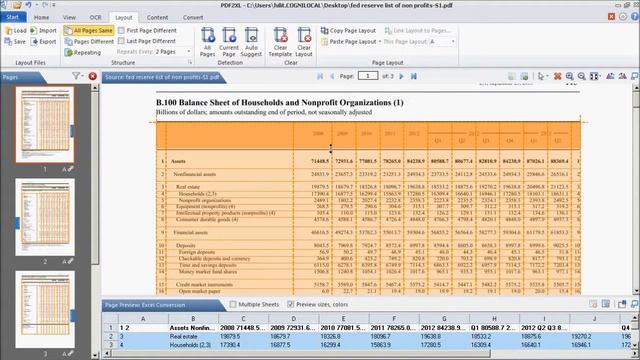The height and width of the screenshot is (360, 640).
Task: Switch to the Home tab
Action: tap(41, 18)
